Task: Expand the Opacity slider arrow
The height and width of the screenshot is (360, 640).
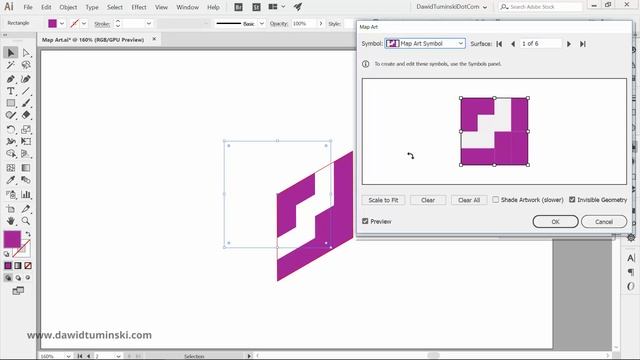Action: click(321, 24)
